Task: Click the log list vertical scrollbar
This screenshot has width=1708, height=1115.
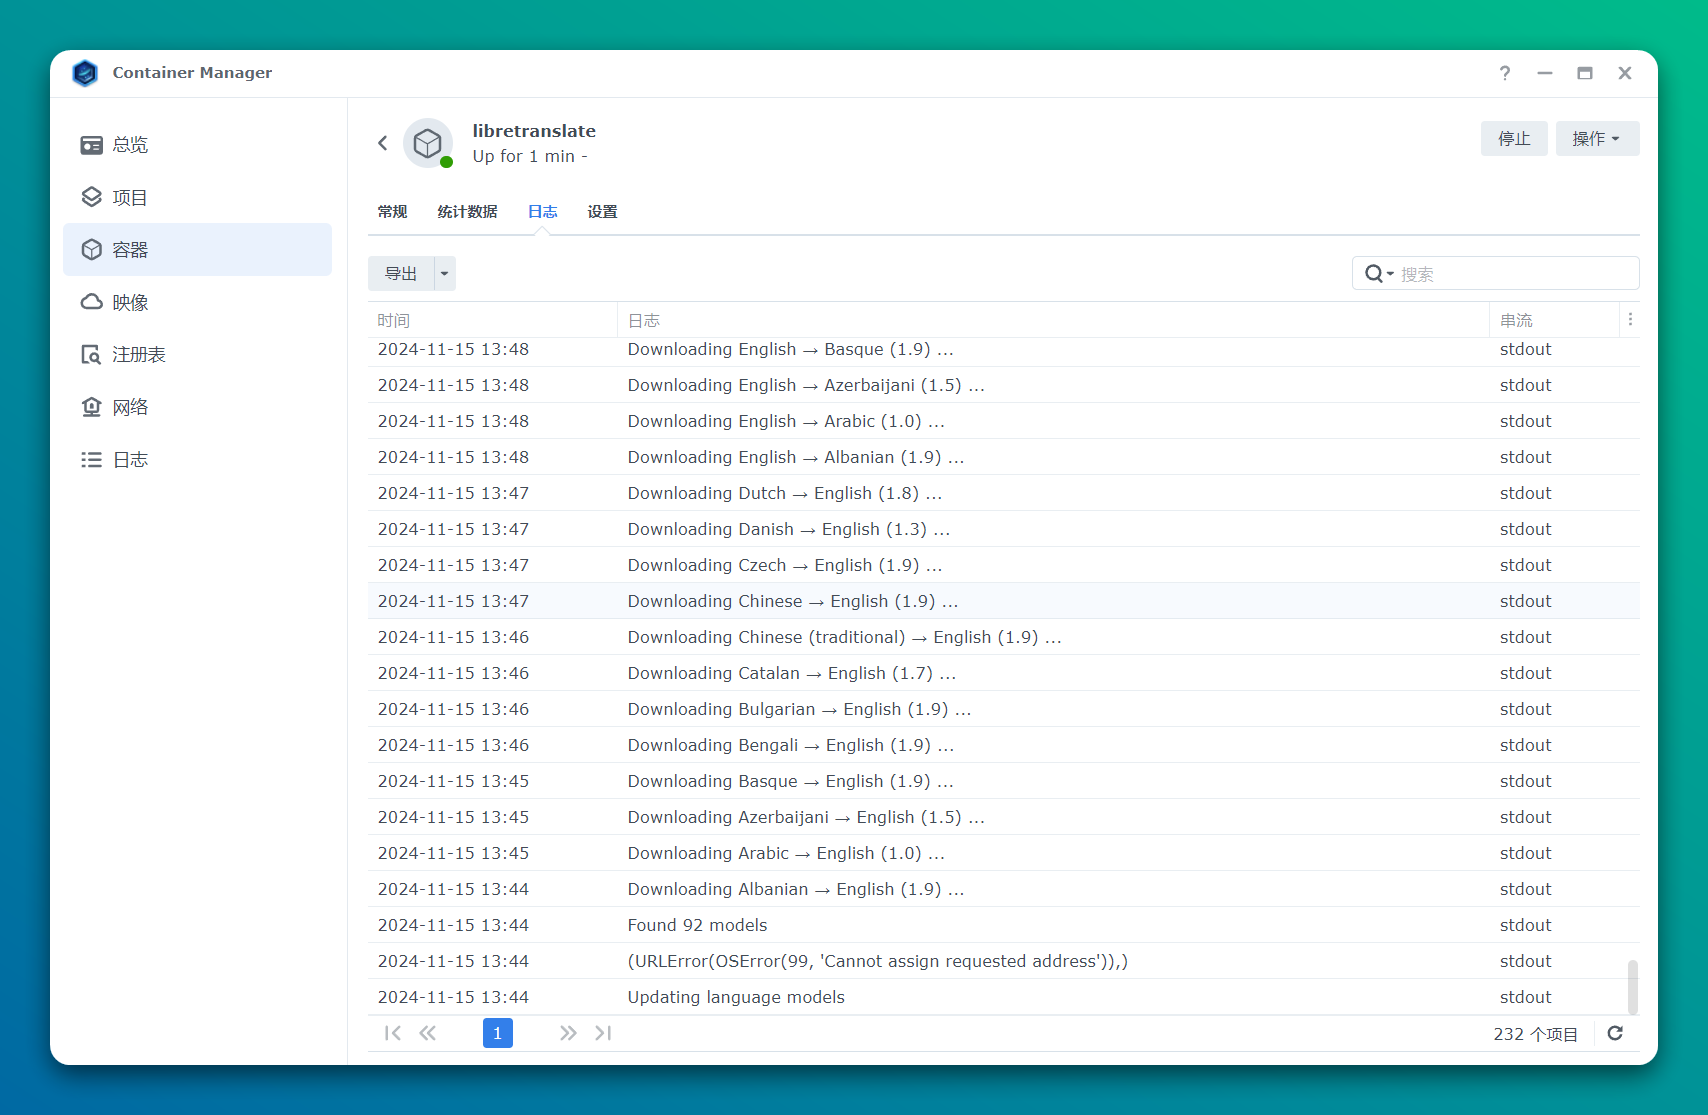Action: [1632, 987]
